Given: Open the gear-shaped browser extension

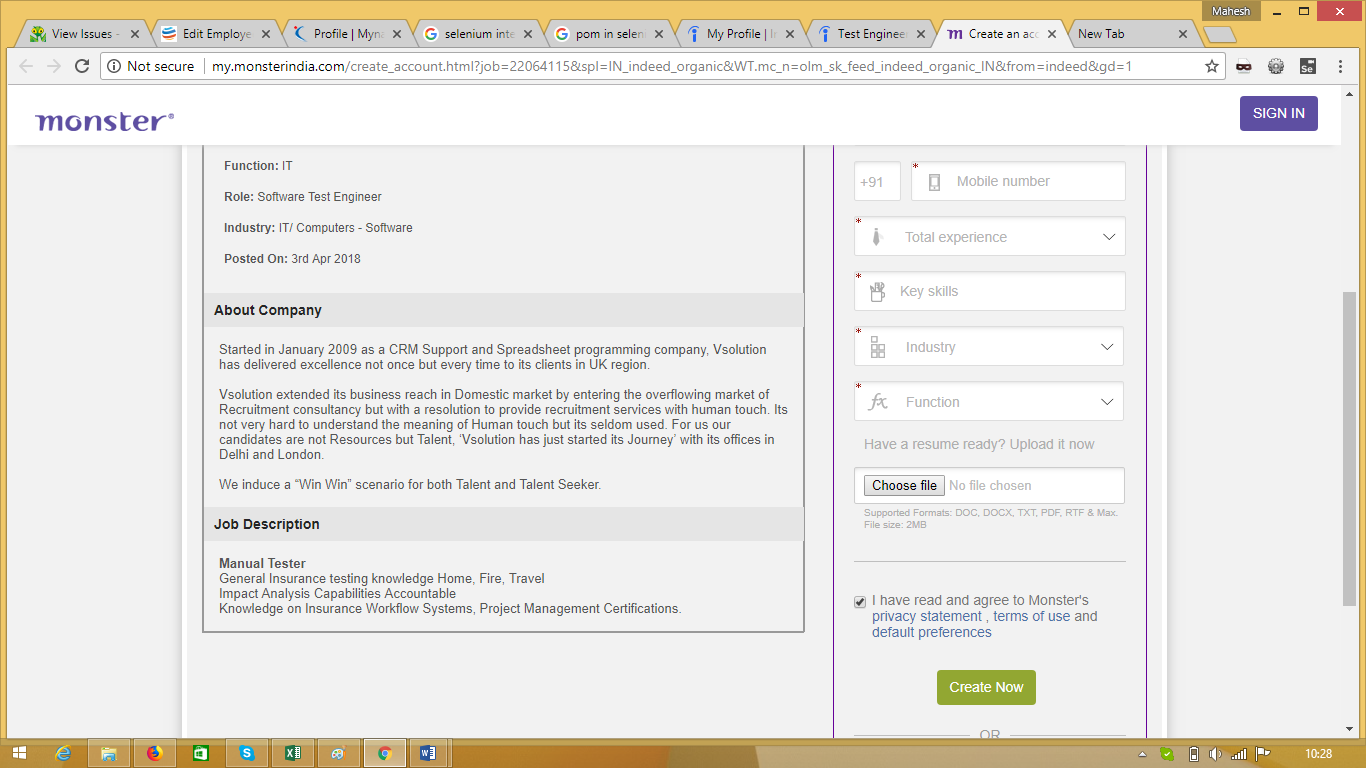Looking at the screenshot, I should [x=1276, y=67].
